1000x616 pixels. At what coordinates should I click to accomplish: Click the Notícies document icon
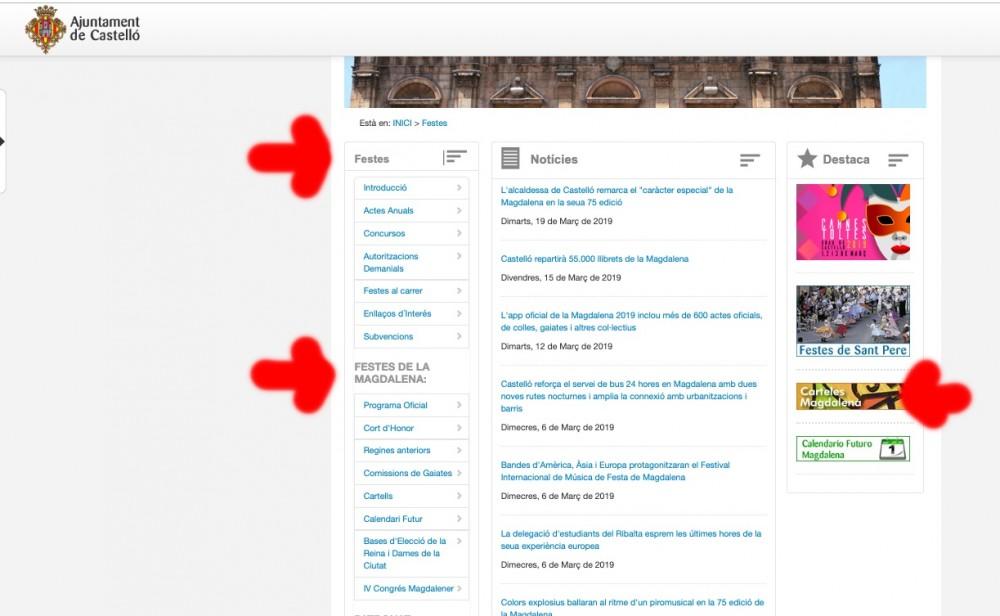(510, 158)
